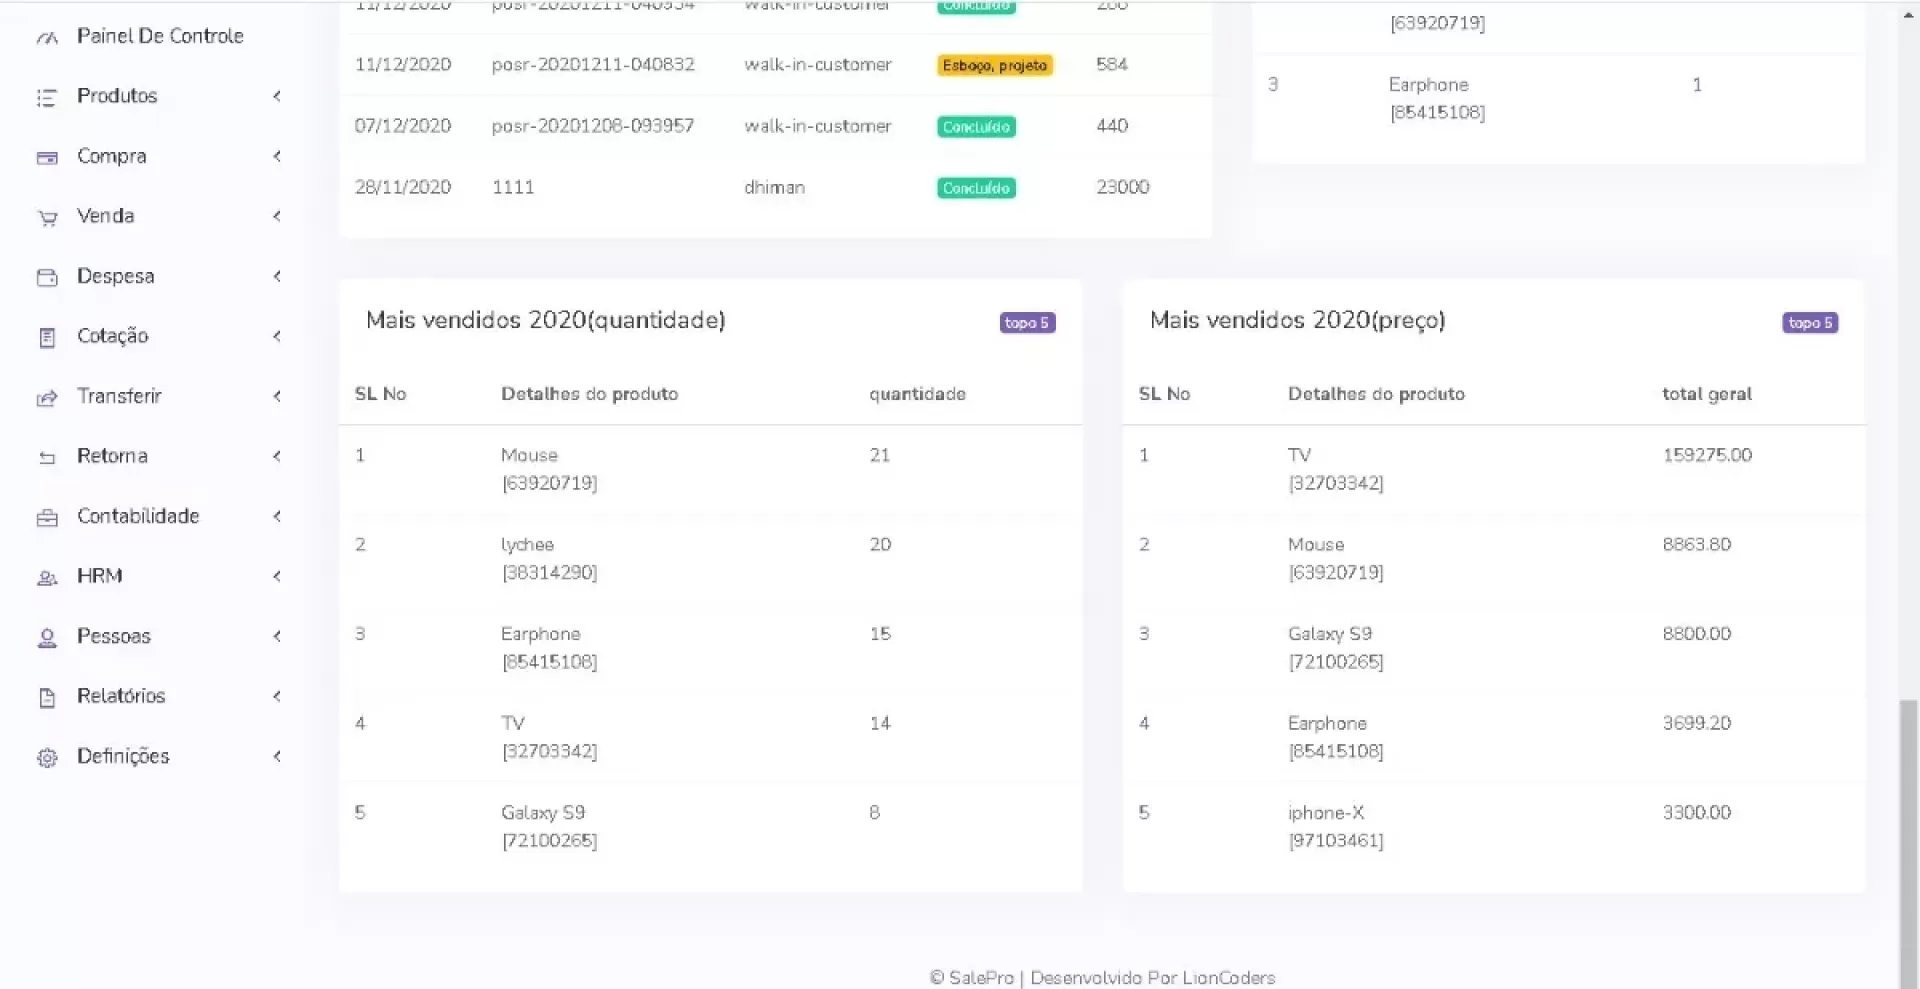The width and height of the screenshot is (1920, 989).
Task: Click the Definições gear icon
Action: click(x=47, y=757)
